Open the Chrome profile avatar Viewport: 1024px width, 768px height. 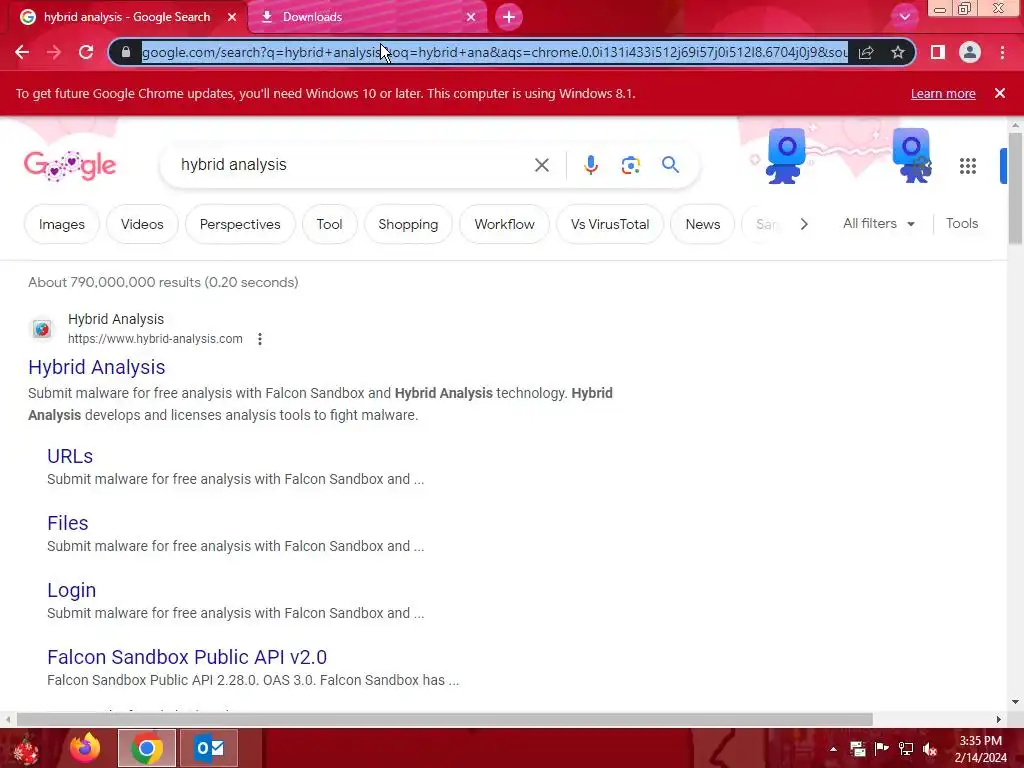970,52
